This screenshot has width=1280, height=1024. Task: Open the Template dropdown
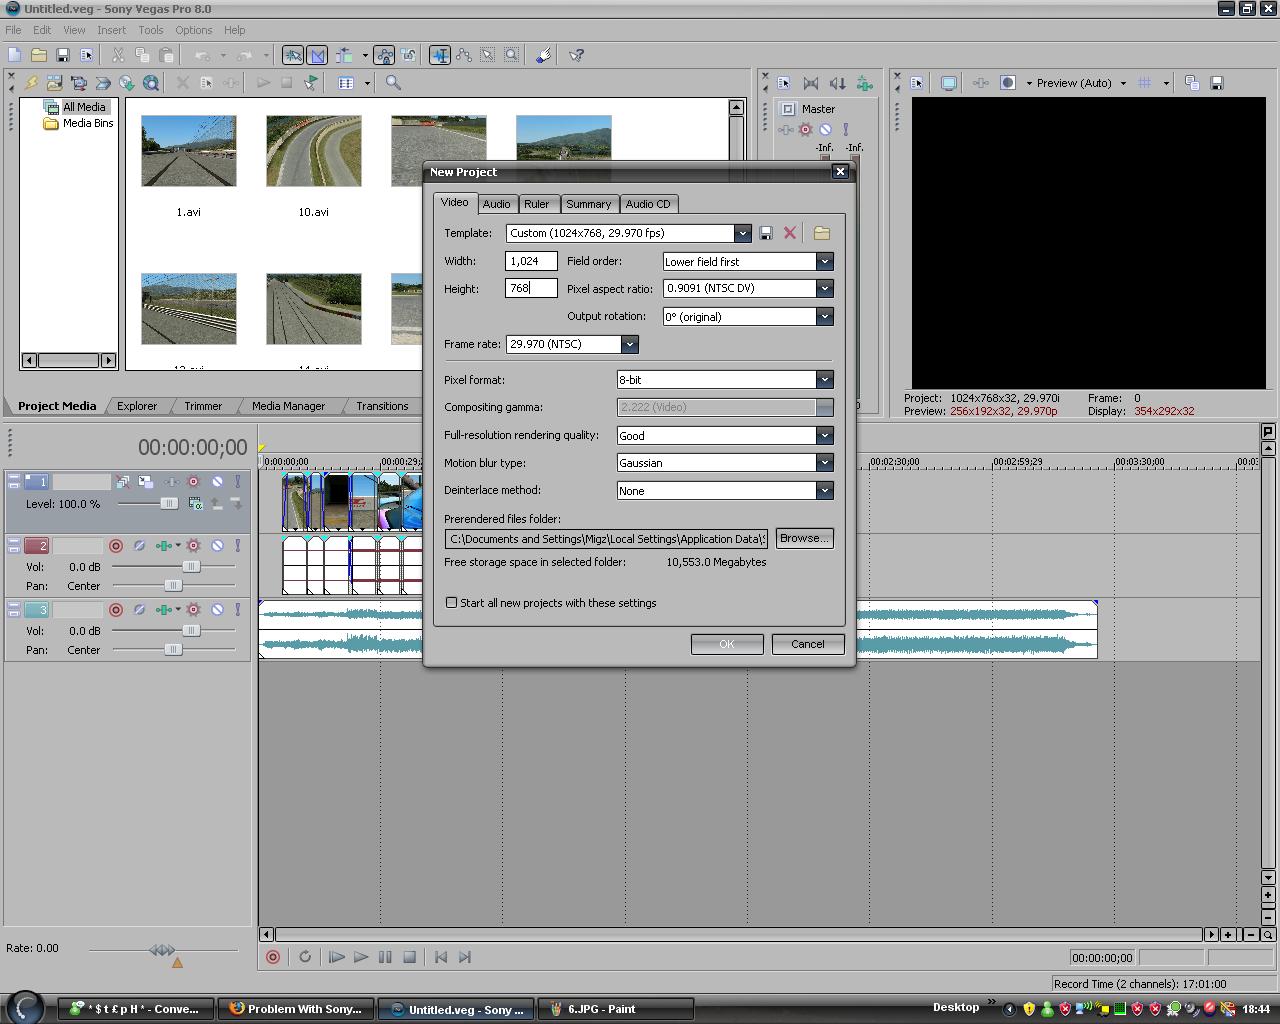click(742, 233)
